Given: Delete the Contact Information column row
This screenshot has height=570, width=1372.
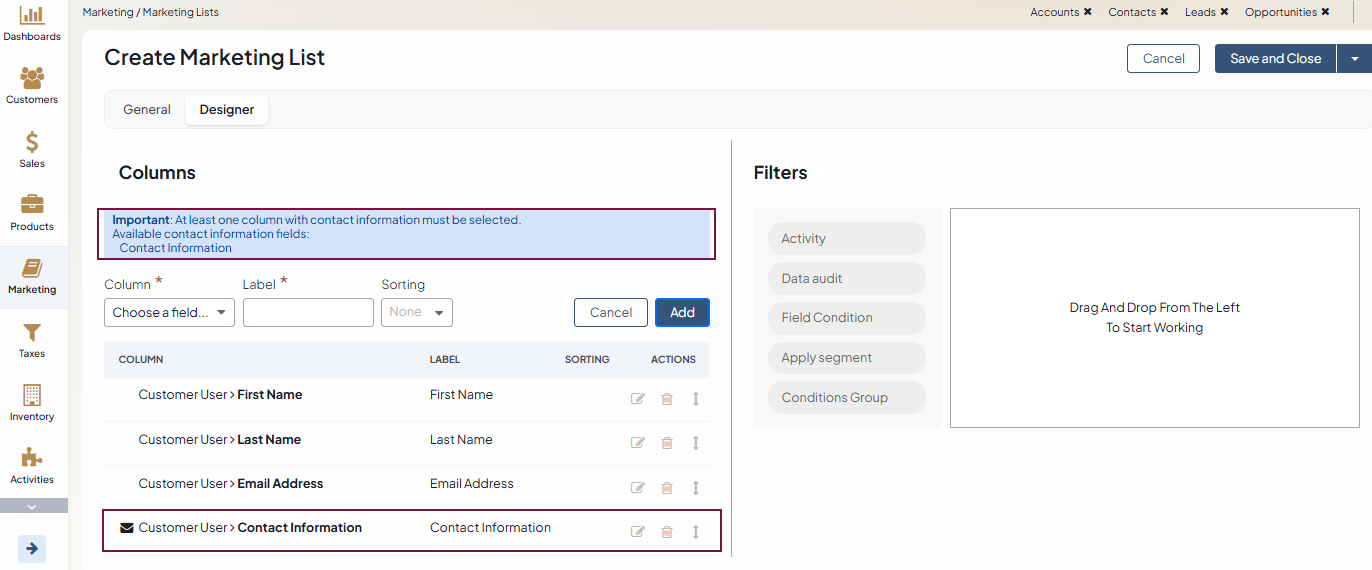Looking at the screenshot, I should (x=667, y=532).
